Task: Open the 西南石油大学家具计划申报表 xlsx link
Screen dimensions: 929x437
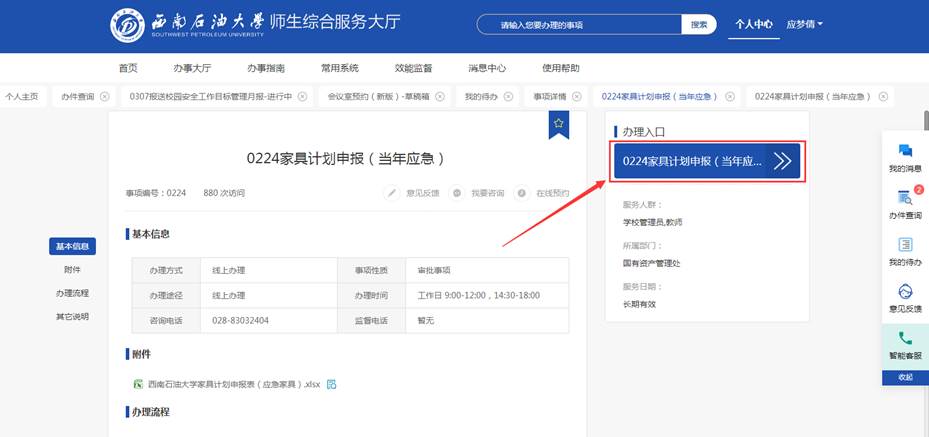Action: [x=234, y=384]
